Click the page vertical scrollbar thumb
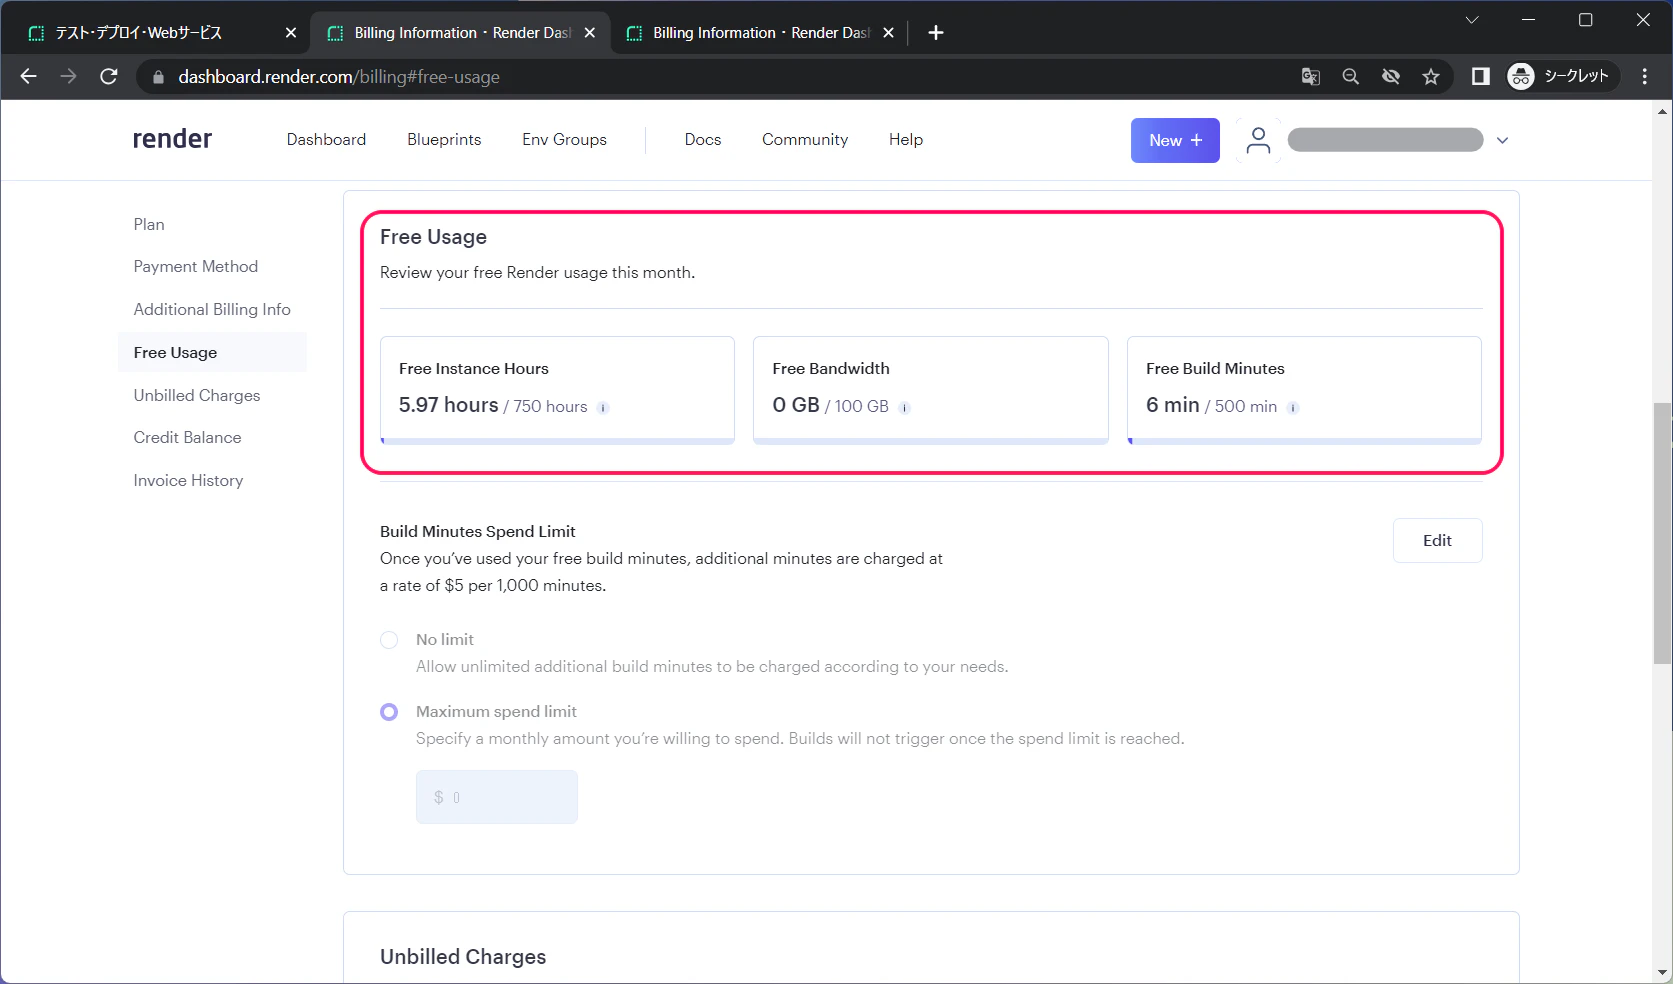Viewport: 1673px width, 984px height. point(1663,533)
